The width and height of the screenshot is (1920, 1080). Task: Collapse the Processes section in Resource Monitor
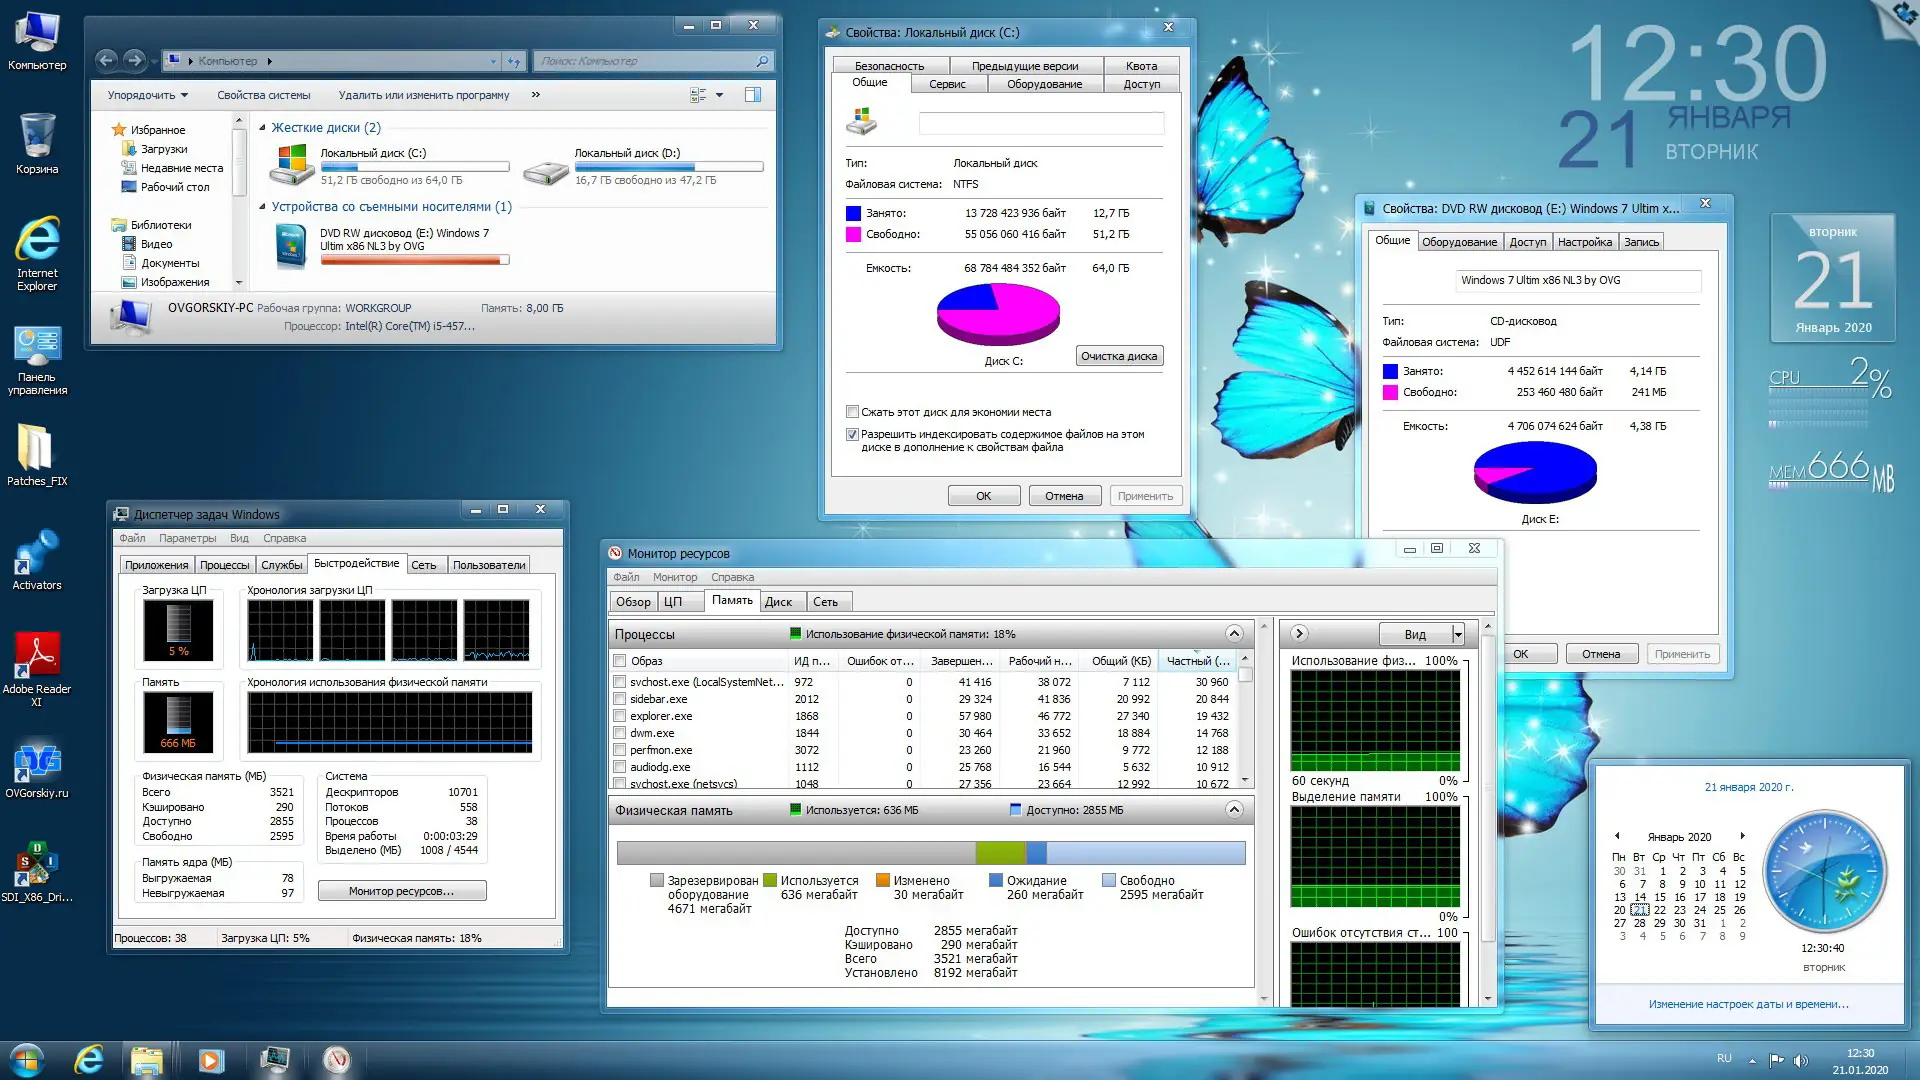[x=1234, y=634]
